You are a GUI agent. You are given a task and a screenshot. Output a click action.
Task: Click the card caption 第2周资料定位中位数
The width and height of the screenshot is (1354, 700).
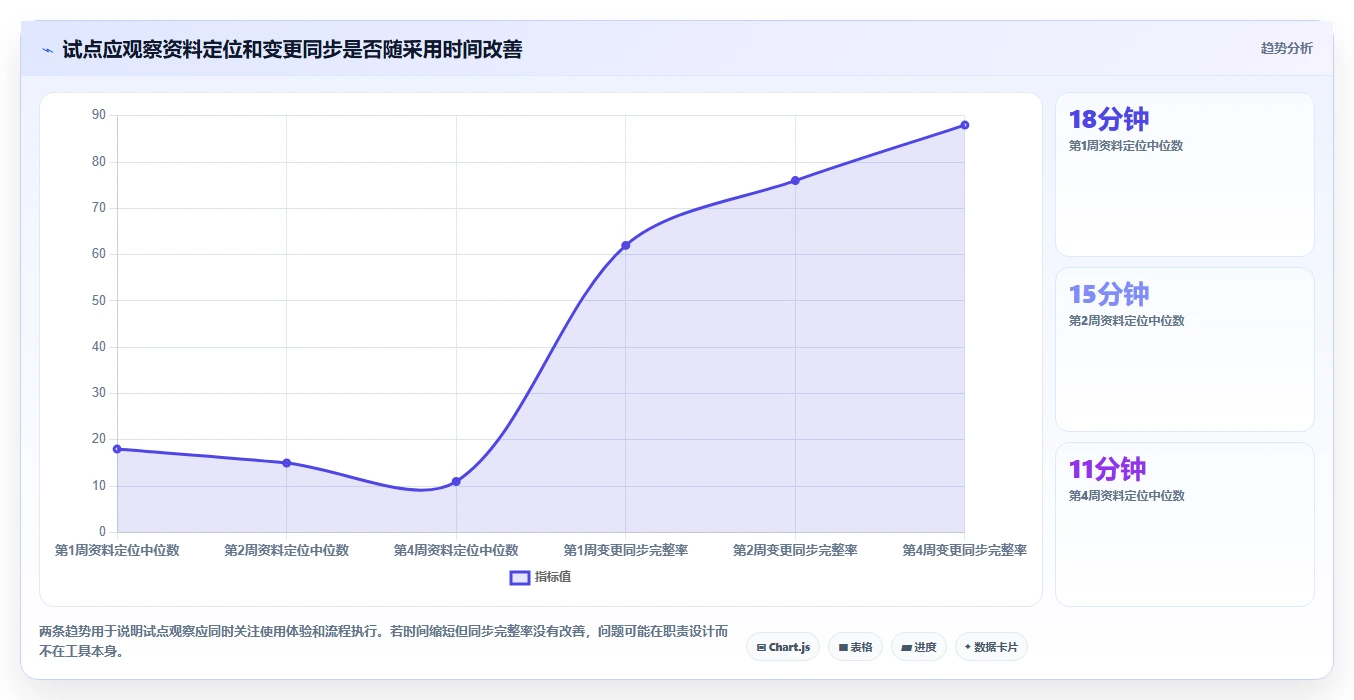(1126, 321)
